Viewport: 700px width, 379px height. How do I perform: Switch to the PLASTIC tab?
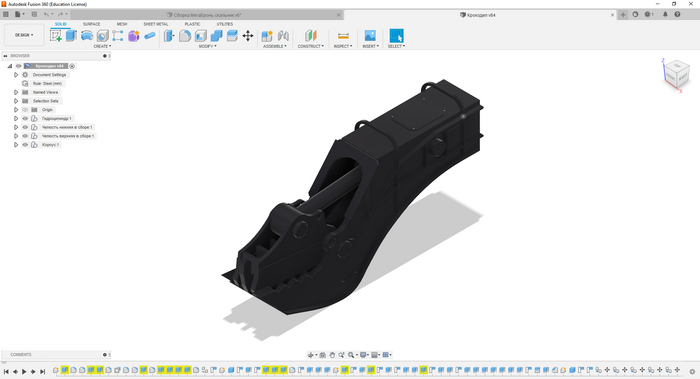192,24
